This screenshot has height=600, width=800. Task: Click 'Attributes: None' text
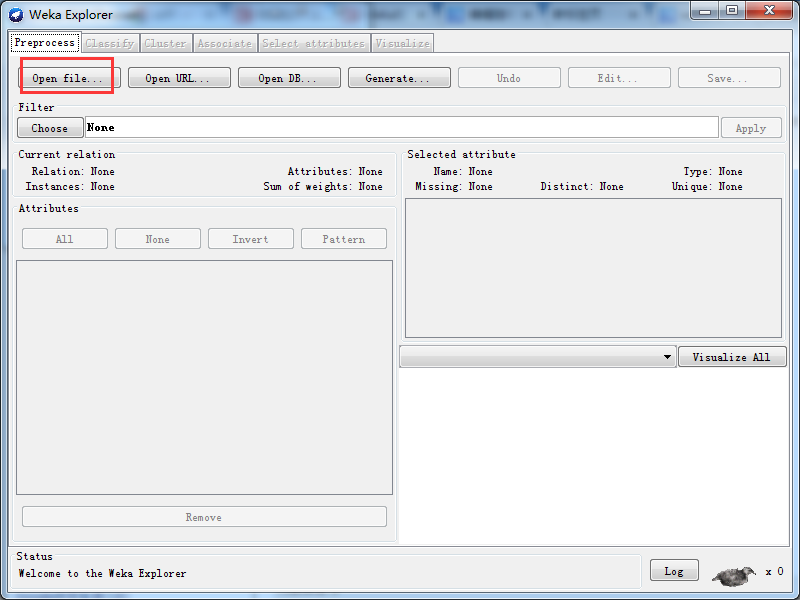(x=335, y=171)
